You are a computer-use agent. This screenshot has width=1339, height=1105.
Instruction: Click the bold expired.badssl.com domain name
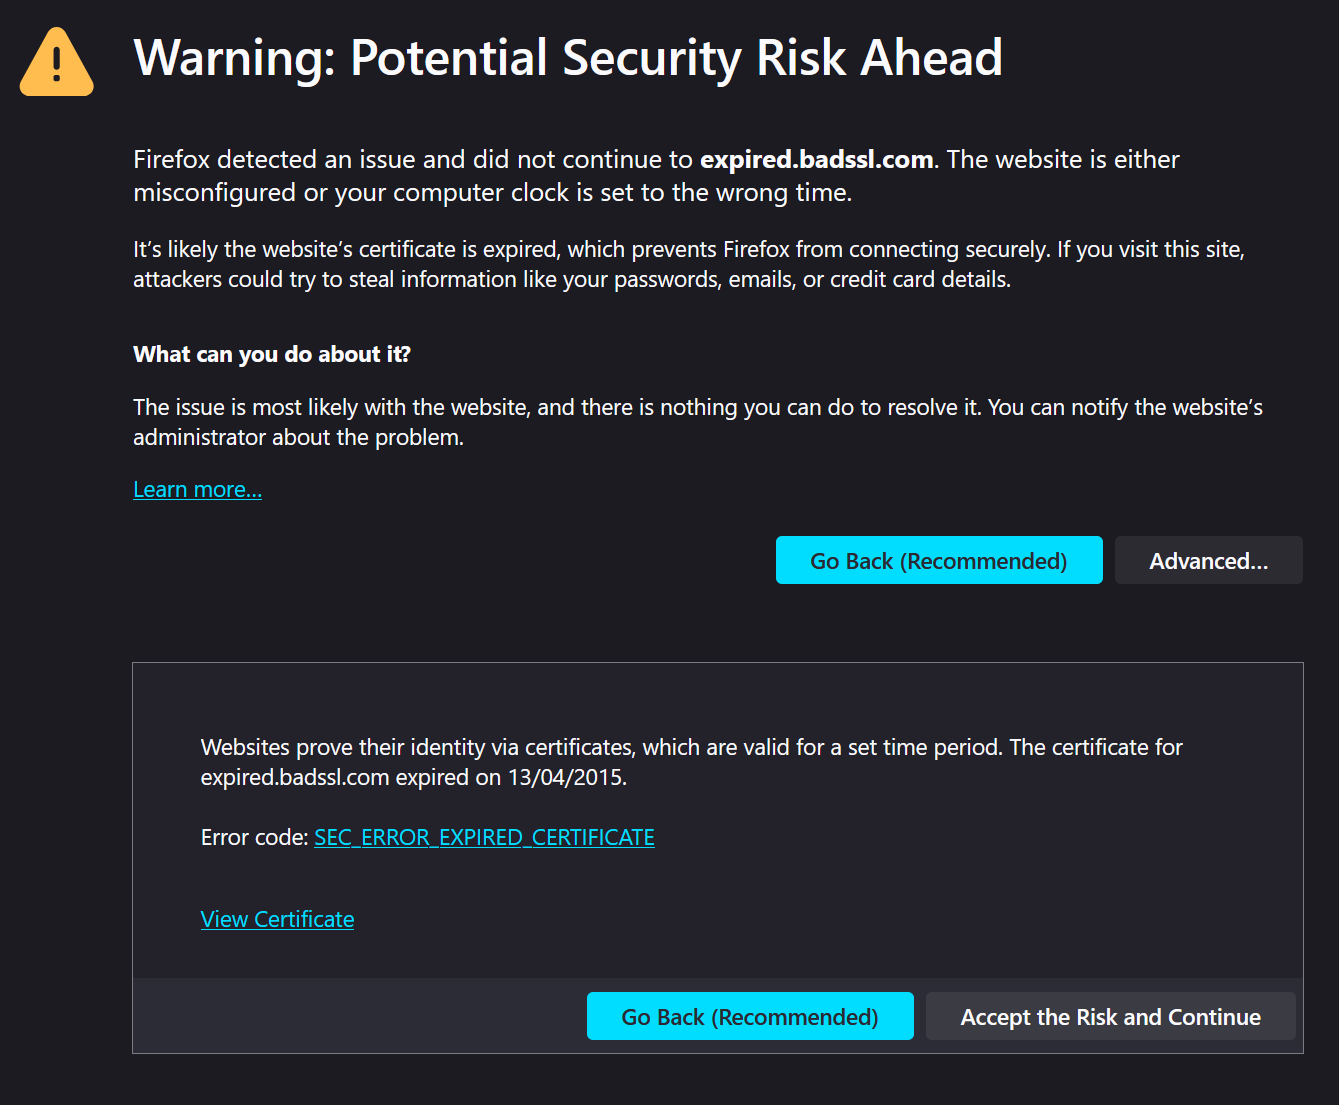[x=816, y=160]
